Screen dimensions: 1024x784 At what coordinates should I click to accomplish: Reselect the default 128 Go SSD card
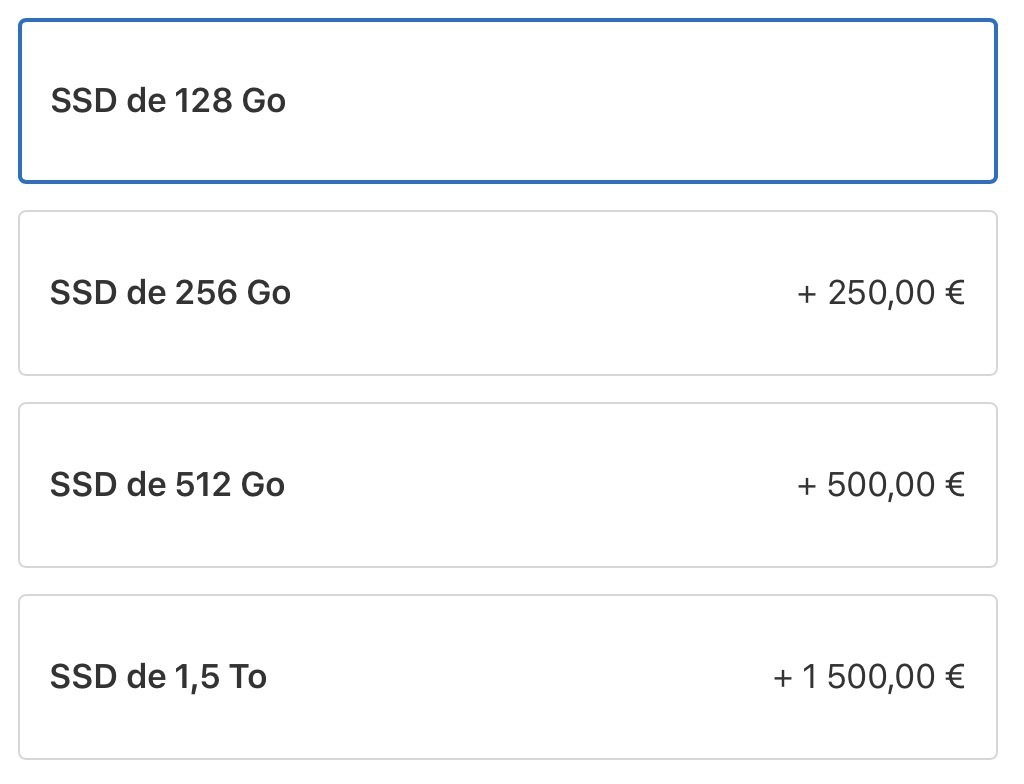coord(507,101)
